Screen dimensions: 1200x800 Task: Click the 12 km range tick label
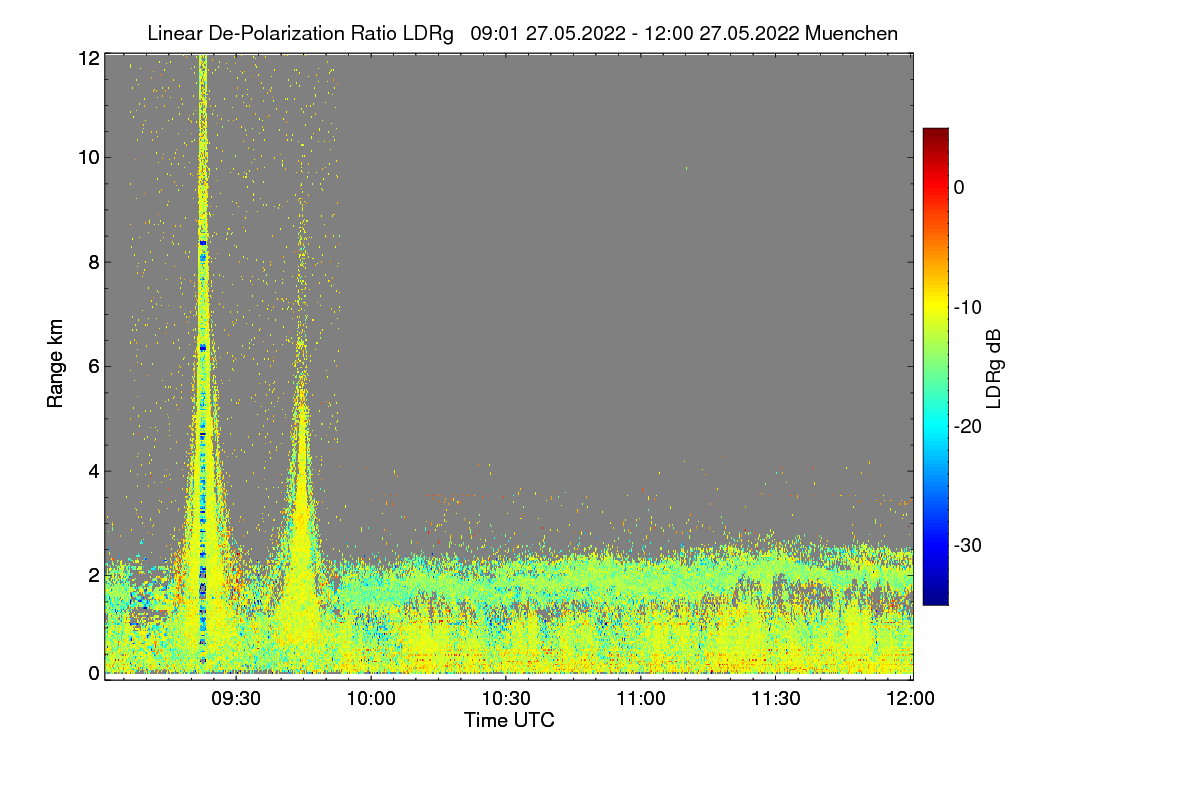point(88,58)
